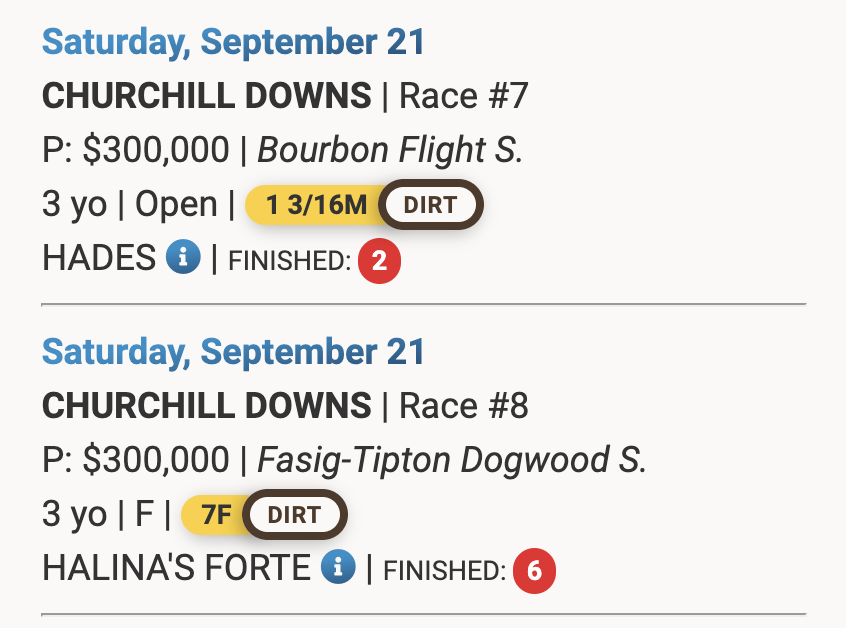846x628 pixels.
Task: Select the Fasig-Tipton Dogwood S. race name
Action: tap(452, 460)
